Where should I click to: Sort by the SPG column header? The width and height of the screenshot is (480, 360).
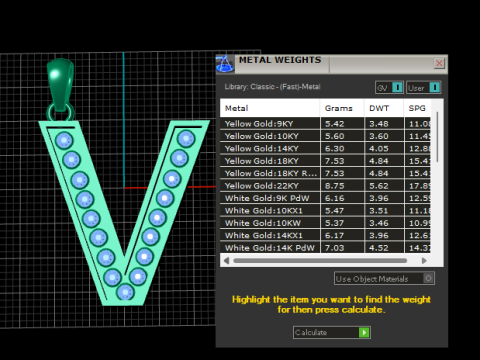[x=417, y=108]
